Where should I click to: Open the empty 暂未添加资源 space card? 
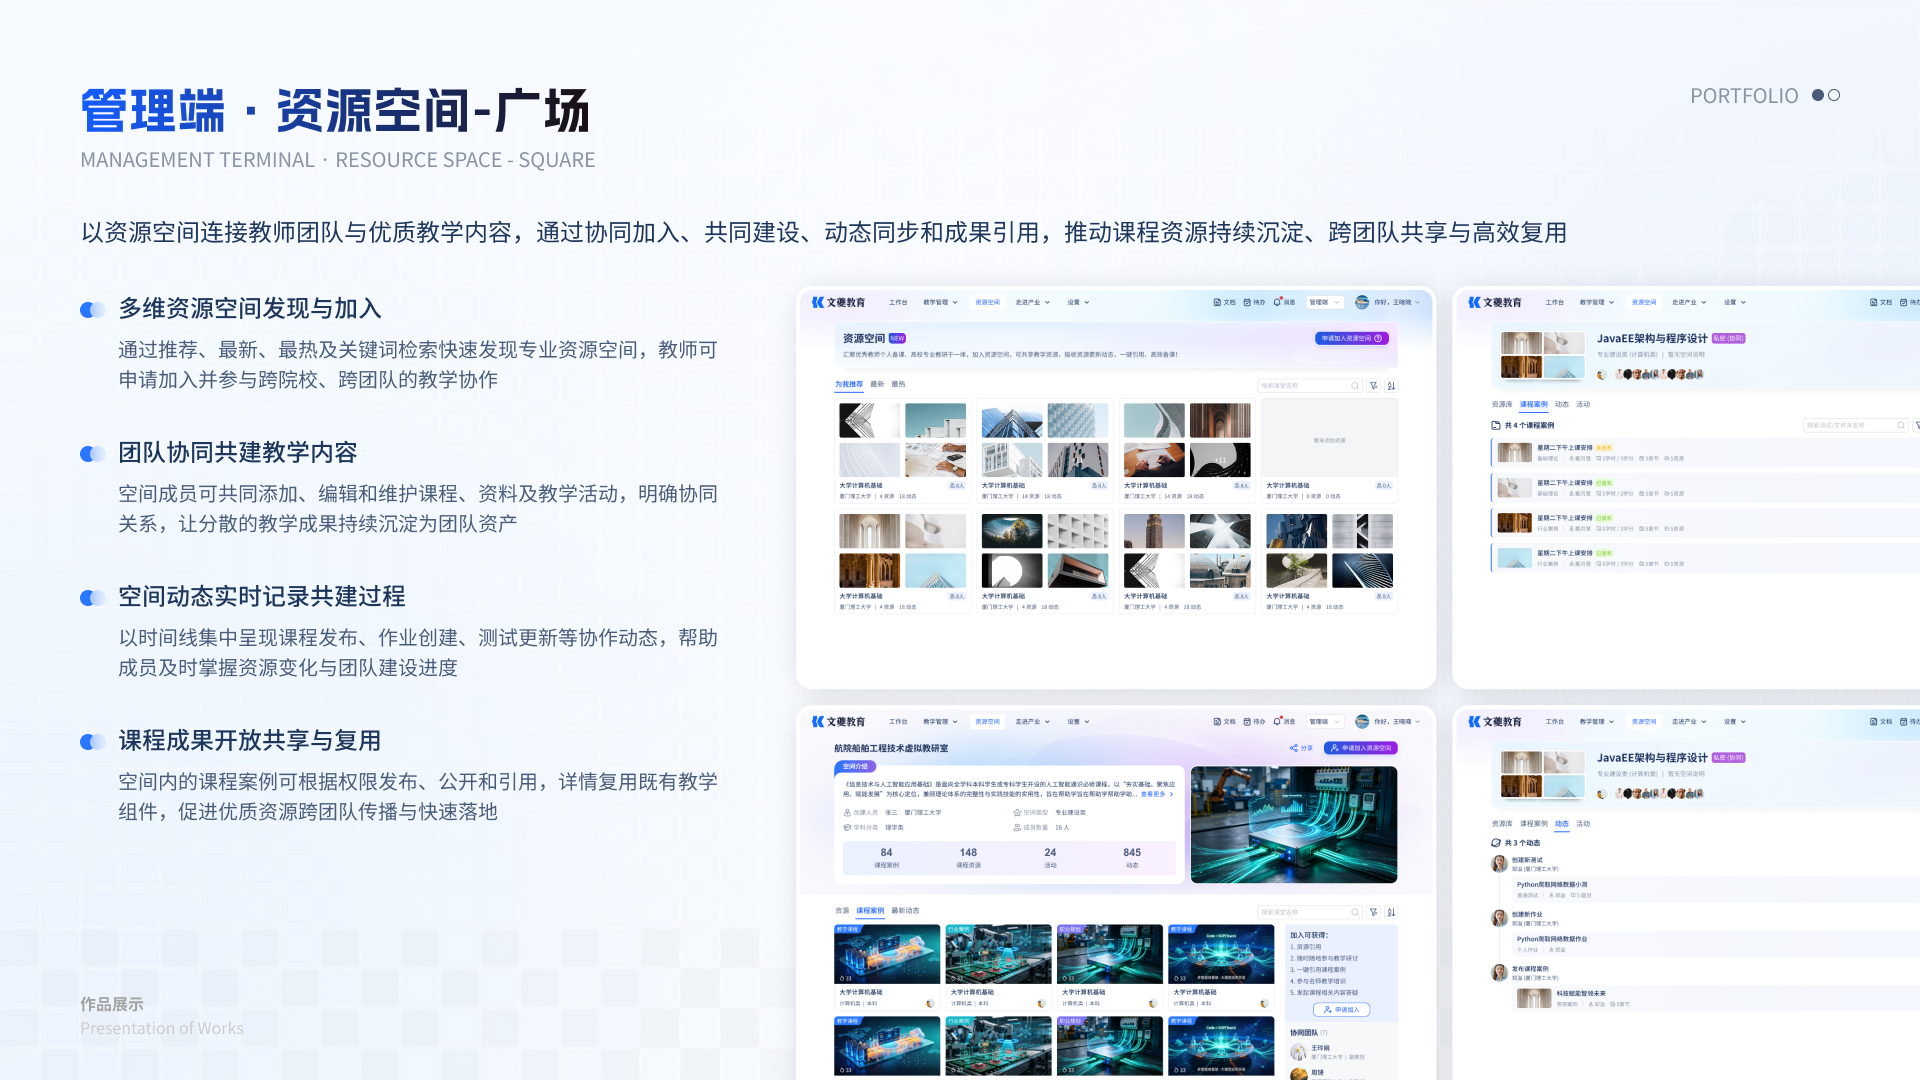(1329, 450)
